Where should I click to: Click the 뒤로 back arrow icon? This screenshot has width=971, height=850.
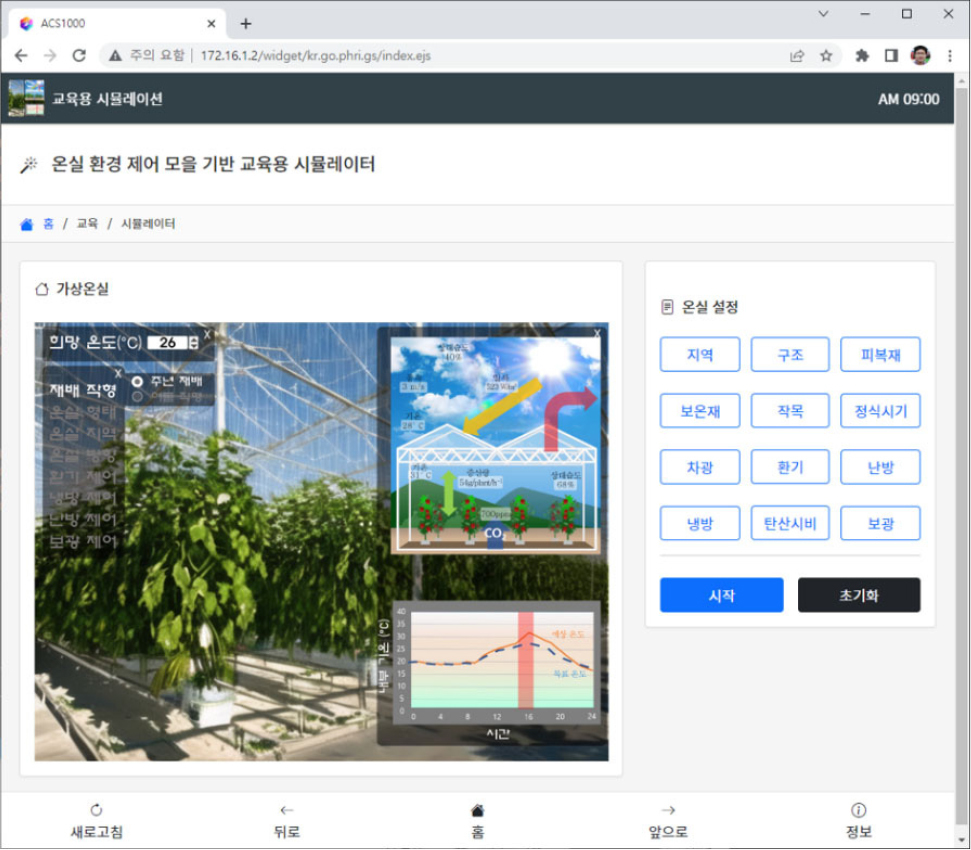[287, 810]
